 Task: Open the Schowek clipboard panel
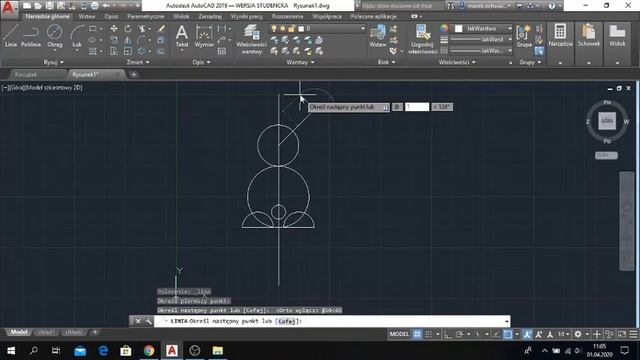(x=589, y=36)
